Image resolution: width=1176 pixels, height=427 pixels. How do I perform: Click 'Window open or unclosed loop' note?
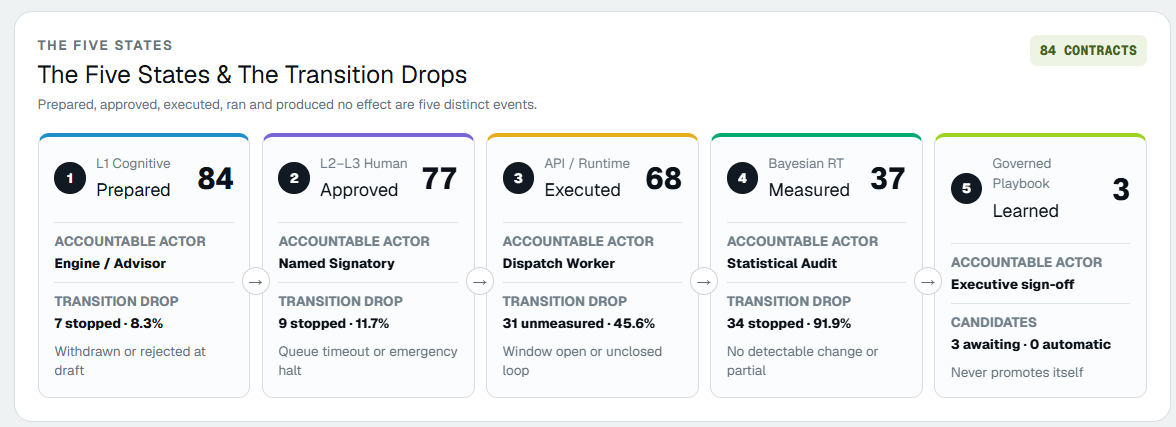(583, 361)
